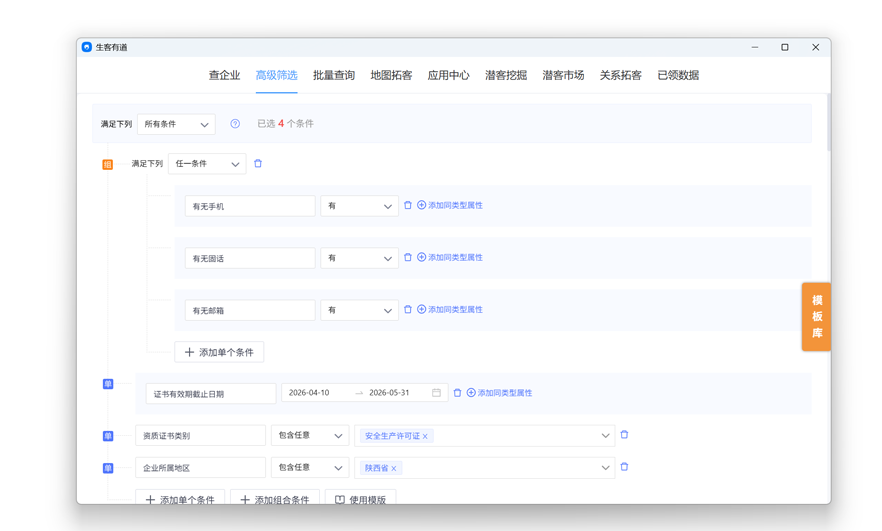This screenshot has height=531, width=882.
Task: Click the orange 组 group marker
Action: coord(107,164)
